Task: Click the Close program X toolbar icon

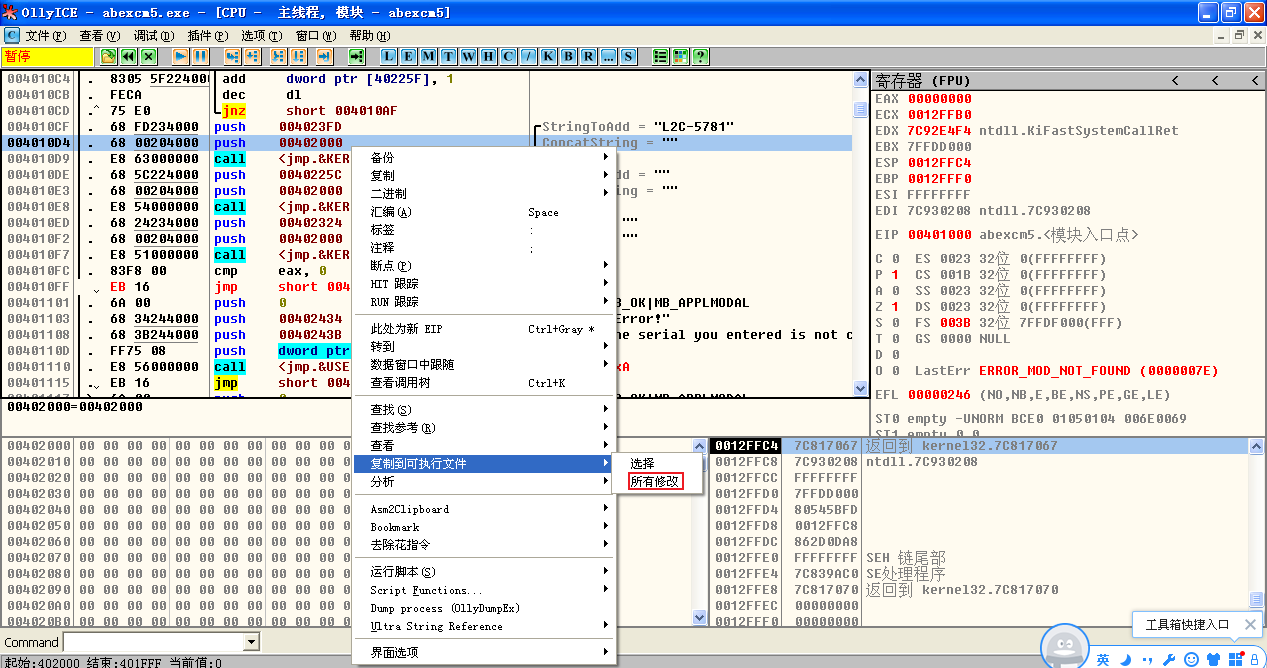Action: [148, 56]
